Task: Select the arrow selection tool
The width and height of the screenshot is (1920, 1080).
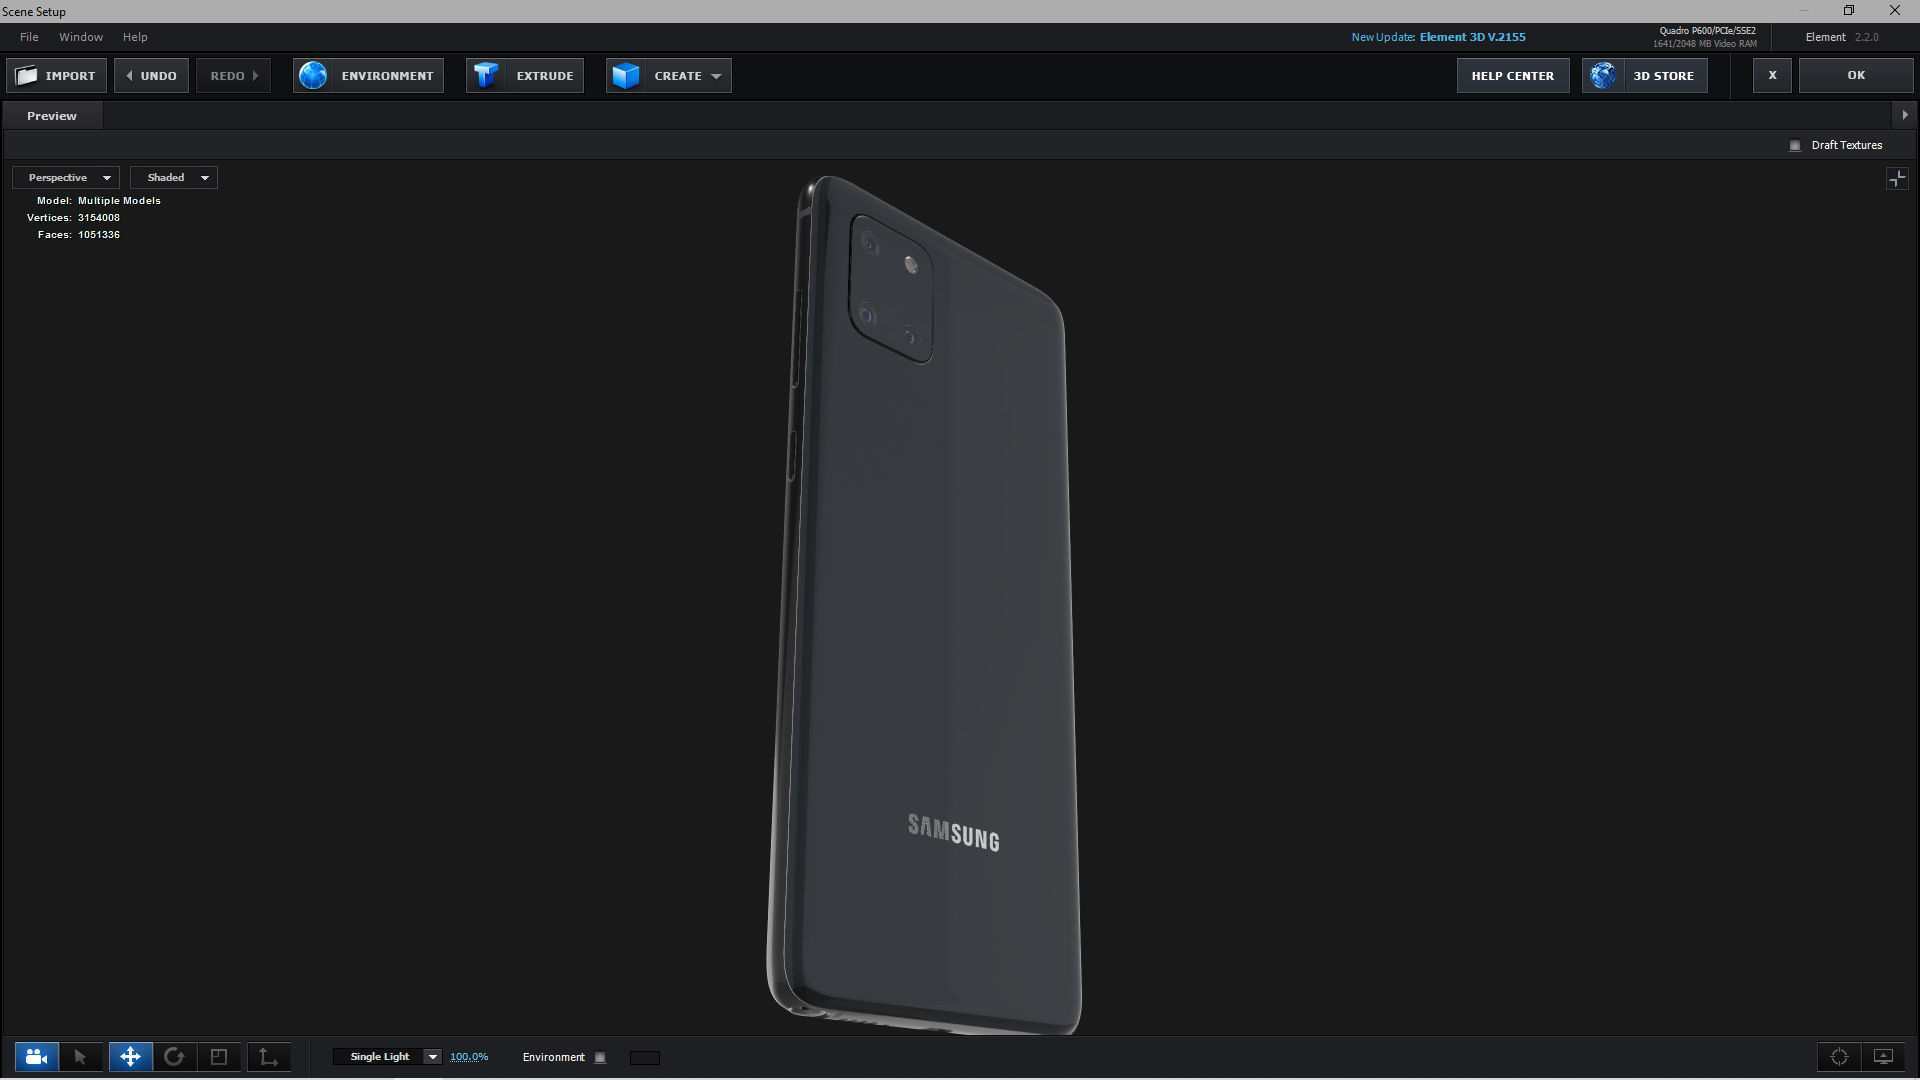Action: [81, 1057]
